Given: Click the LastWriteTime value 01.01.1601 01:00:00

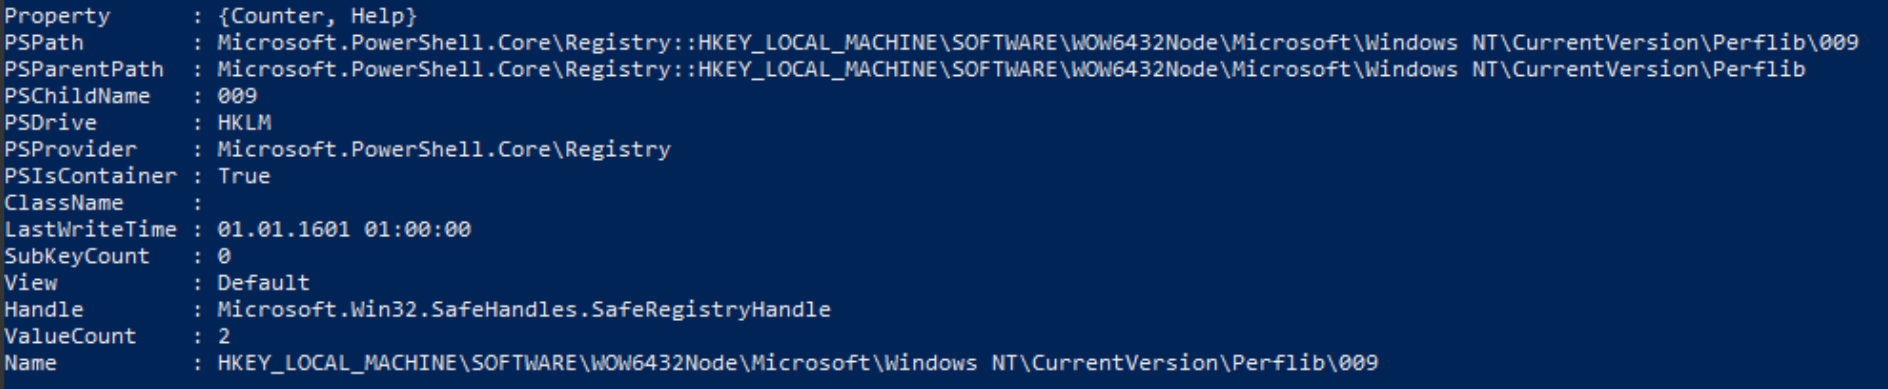Looking at the screenshot, I should pyautogui.click(x=344, y=230).
